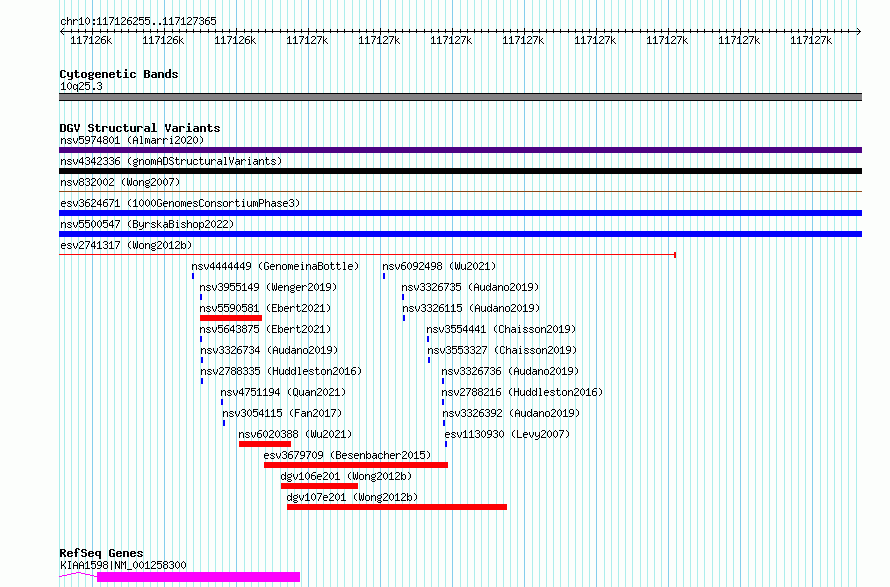Select the red nsv5590581 variant bar
The width and height of the screenshot is (890, 587).
(x=230, y=318)
